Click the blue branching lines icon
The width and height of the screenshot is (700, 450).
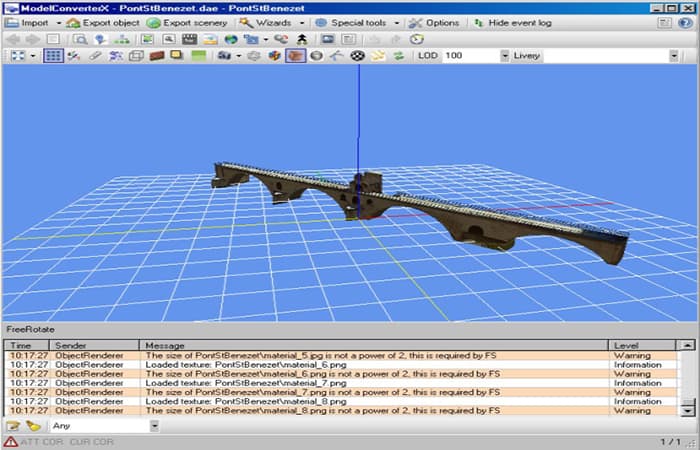coord(337,56)
